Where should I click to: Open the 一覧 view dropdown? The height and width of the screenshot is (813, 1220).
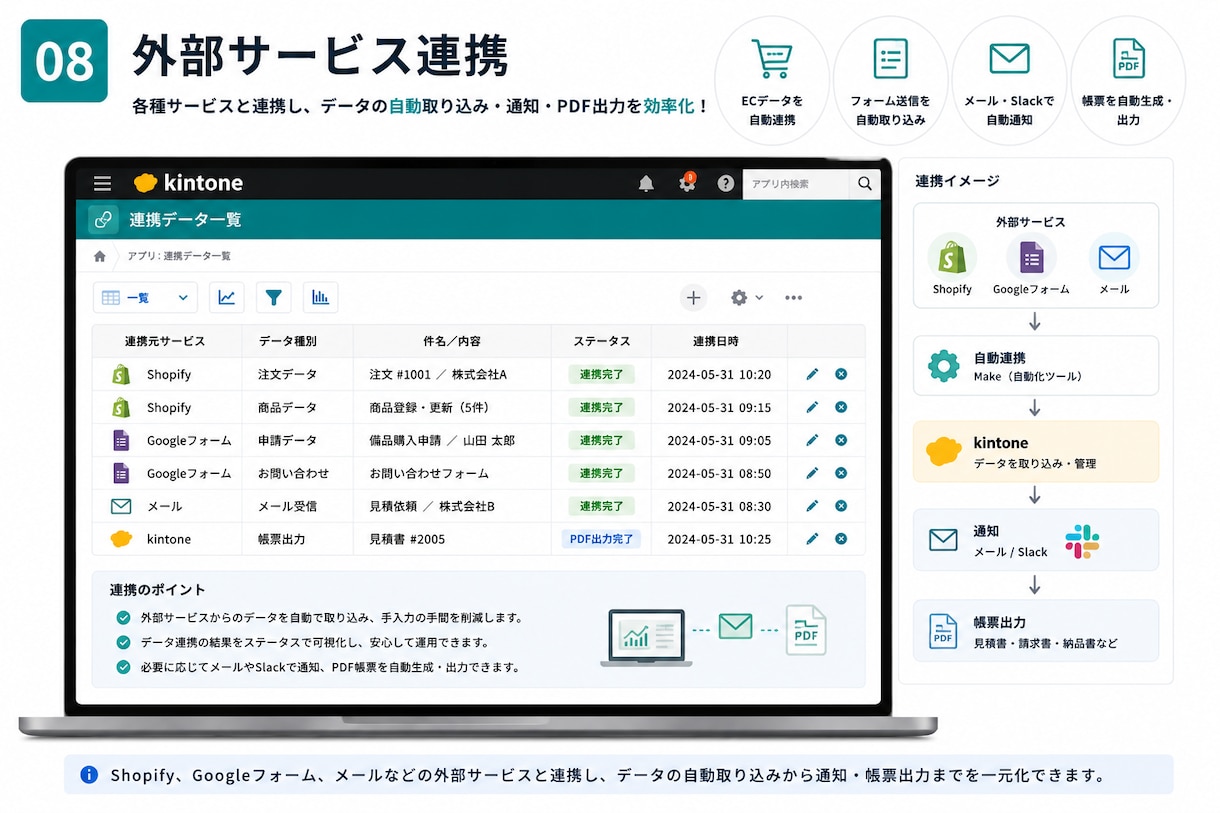[145, 297]
